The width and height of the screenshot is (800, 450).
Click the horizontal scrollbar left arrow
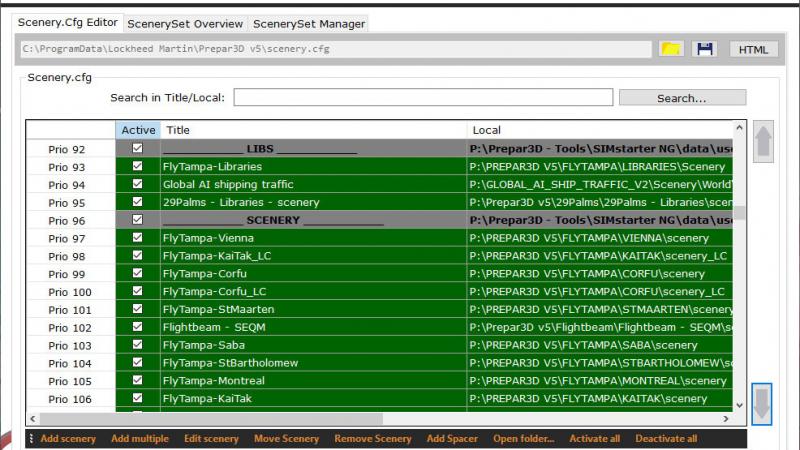(x=33, y=419)
